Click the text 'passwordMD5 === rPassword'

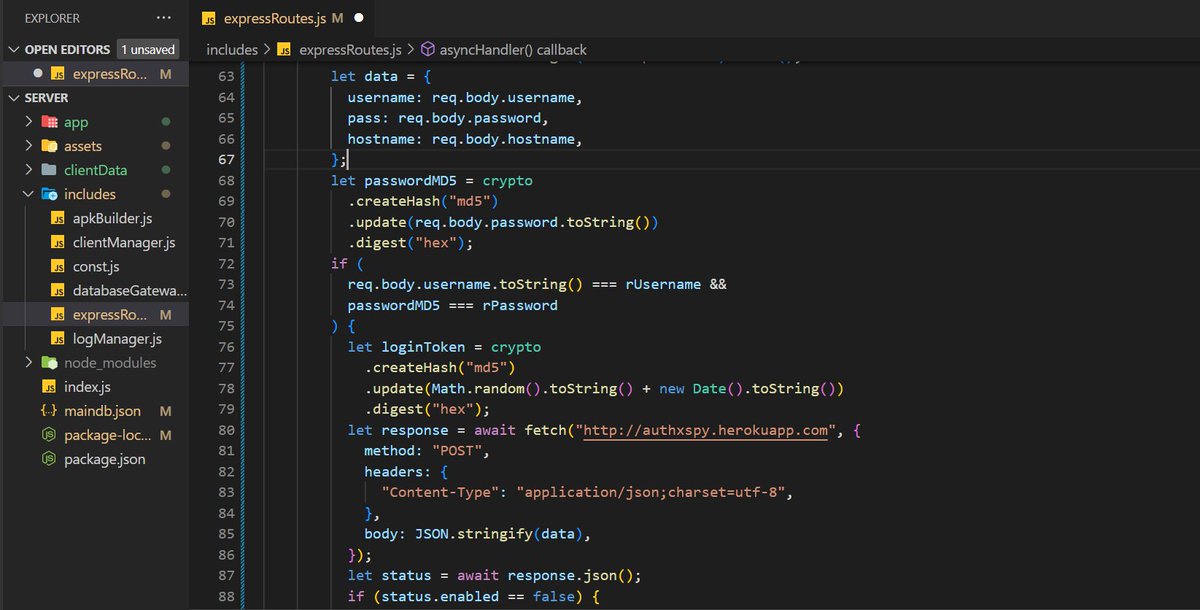452,305
